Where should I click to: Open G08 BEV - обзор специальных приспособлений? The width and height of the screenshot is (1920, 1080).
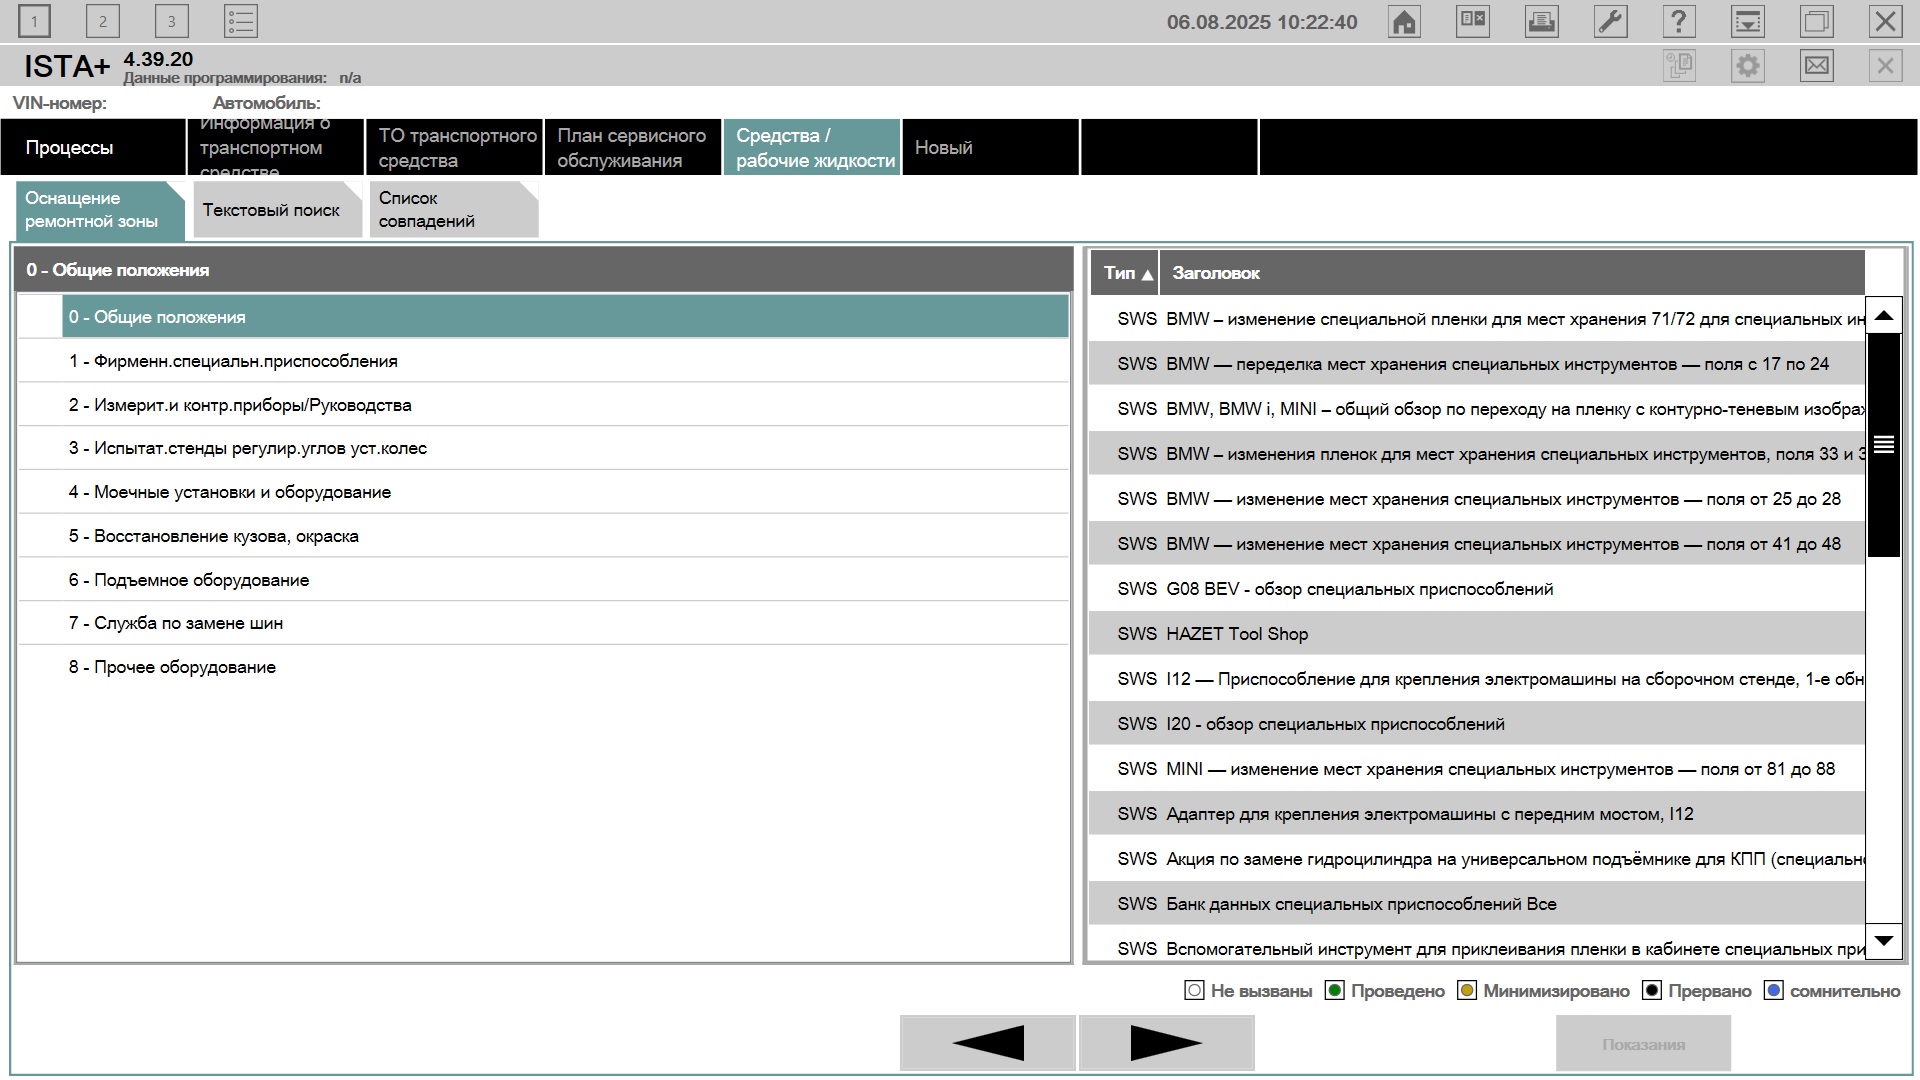point(1477,589)
